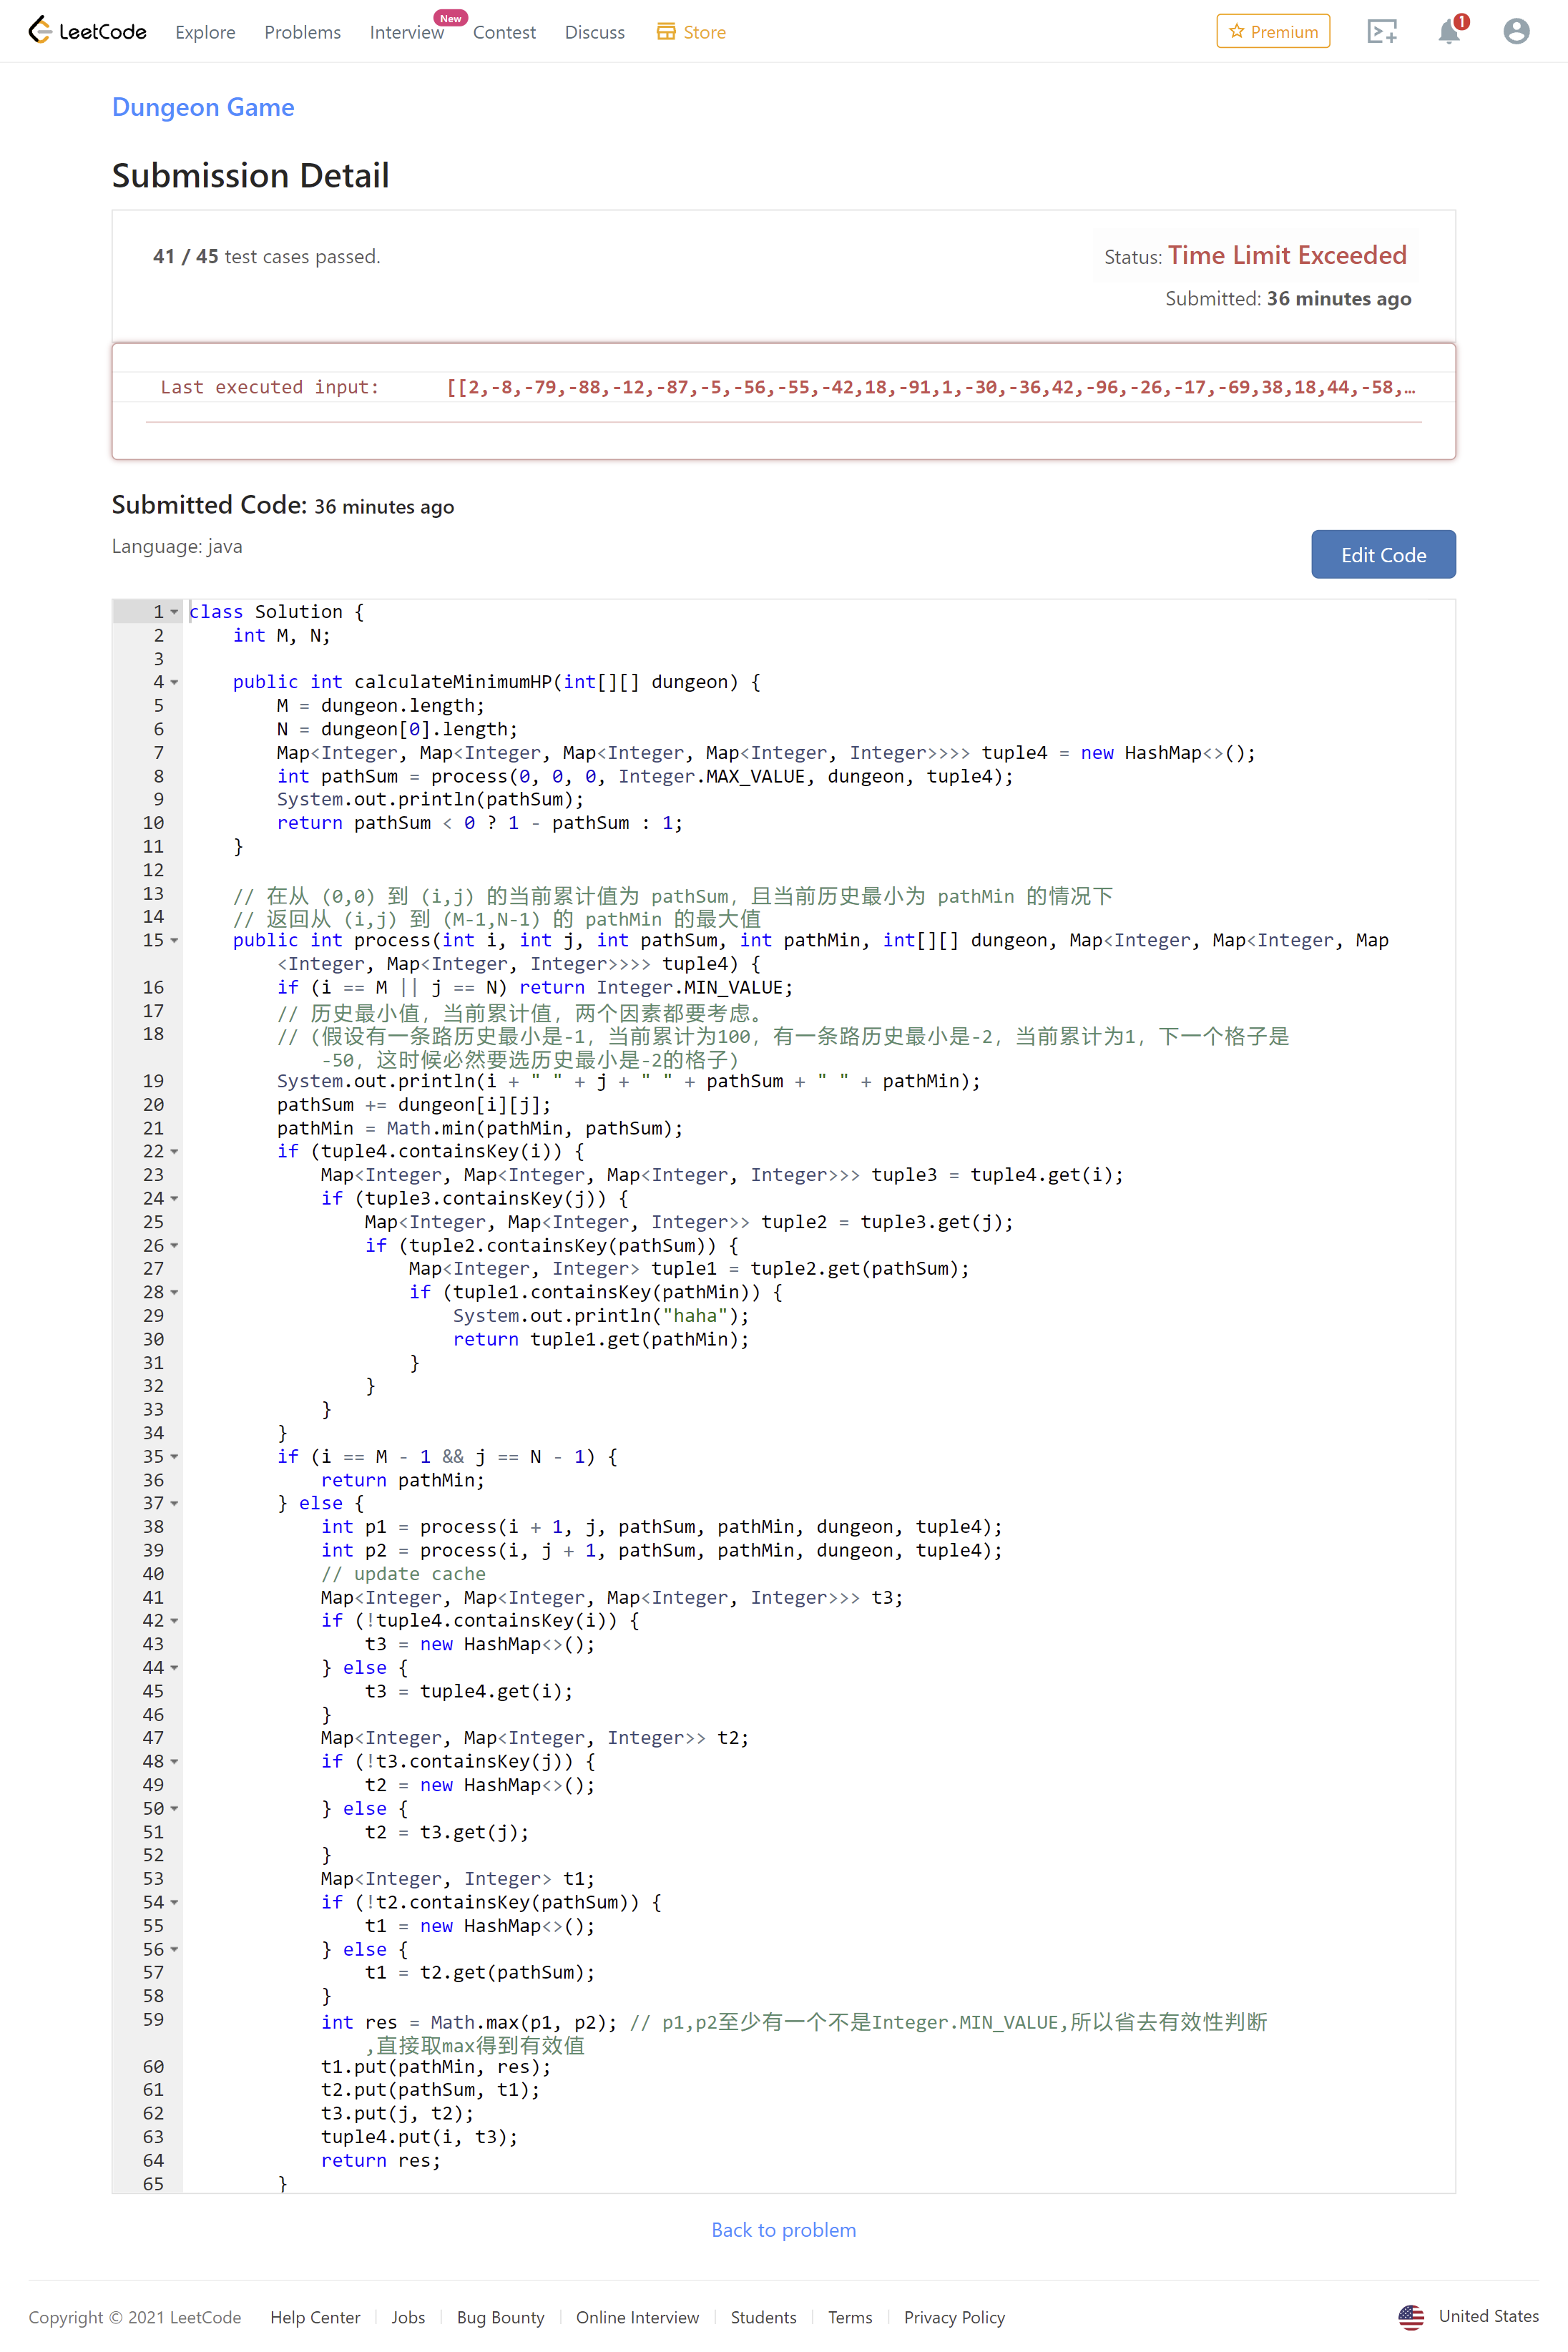
Task: Collapse the calculateMinimumHP method fold on line 4
Action: pos(175,682)
